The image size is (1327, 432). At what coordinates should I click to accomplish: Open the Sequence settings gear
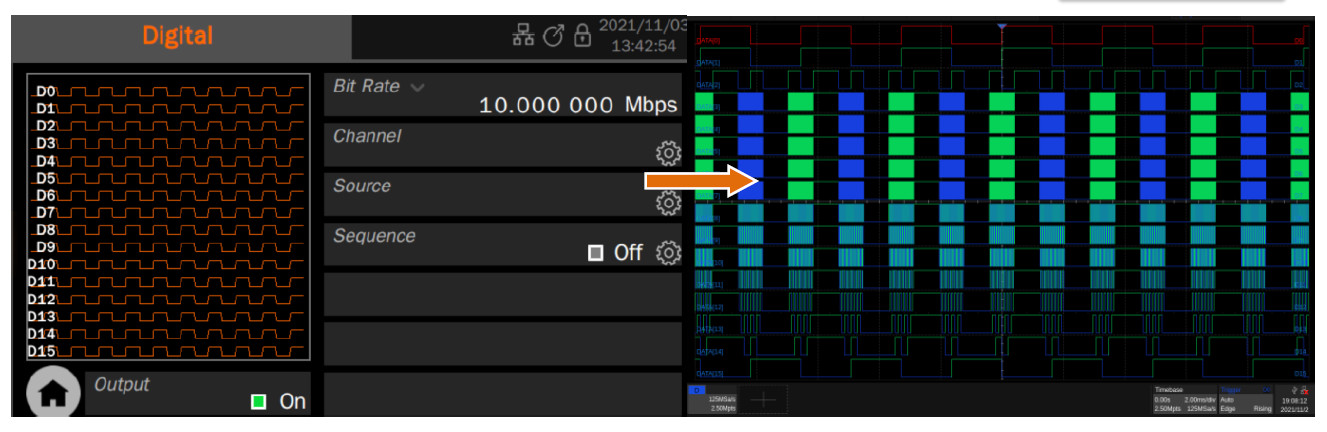tap(667, 253)
